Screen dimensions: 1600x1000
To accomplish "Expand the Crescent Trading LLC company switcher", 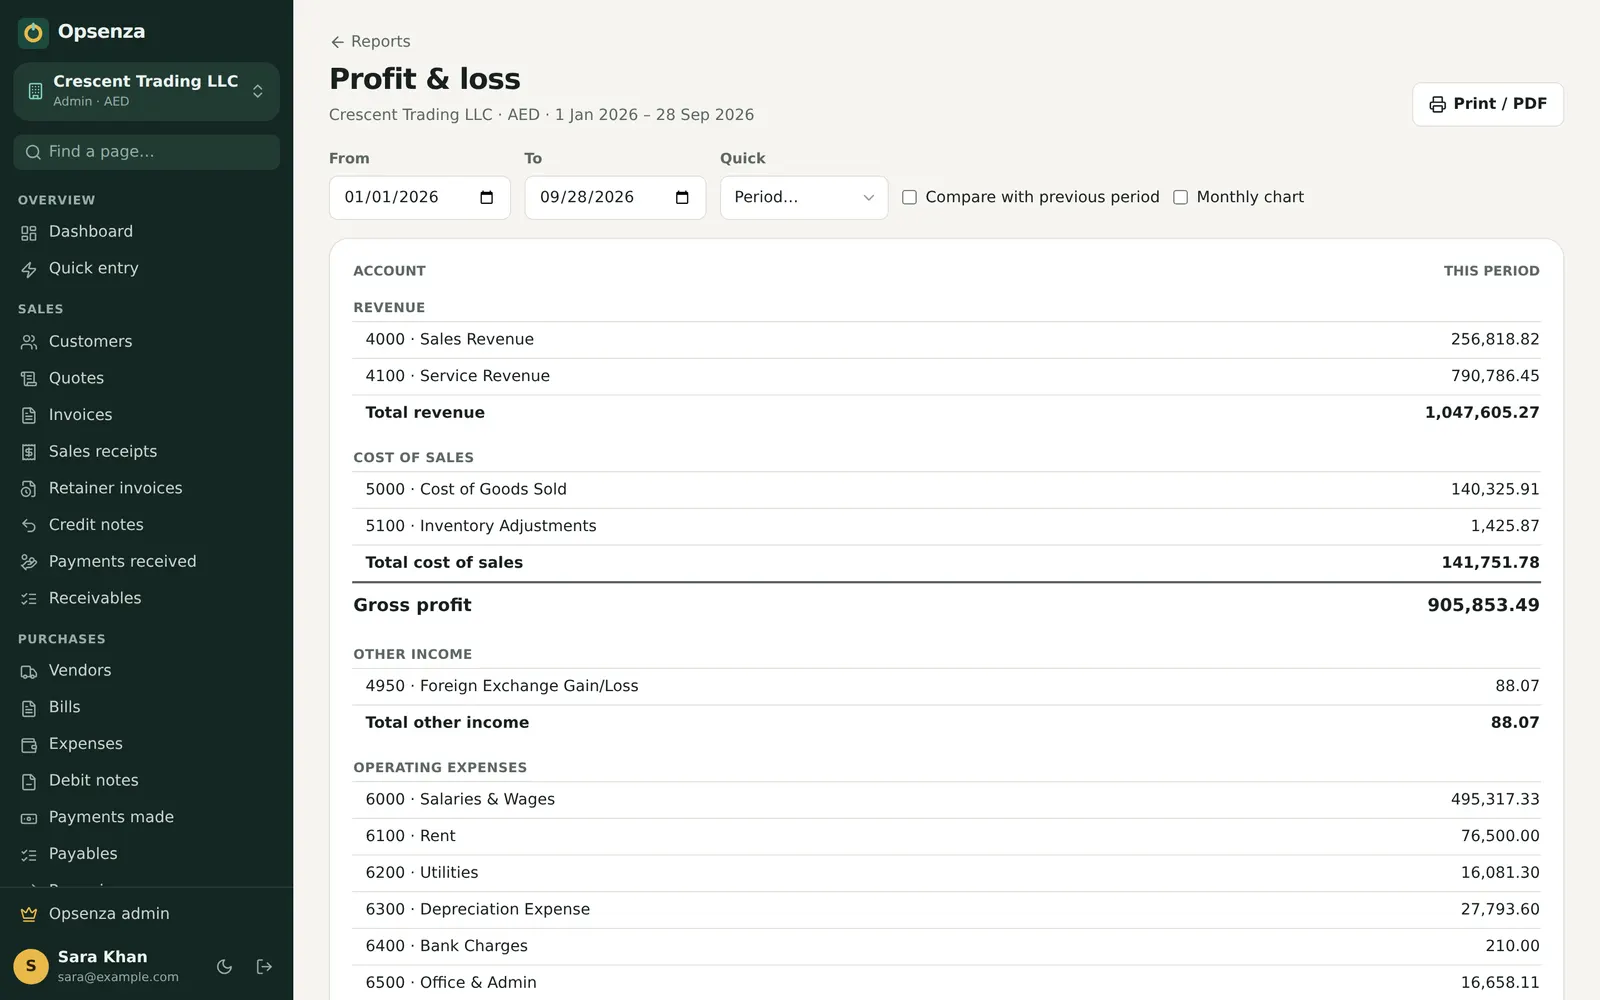I will coord(147,91).
